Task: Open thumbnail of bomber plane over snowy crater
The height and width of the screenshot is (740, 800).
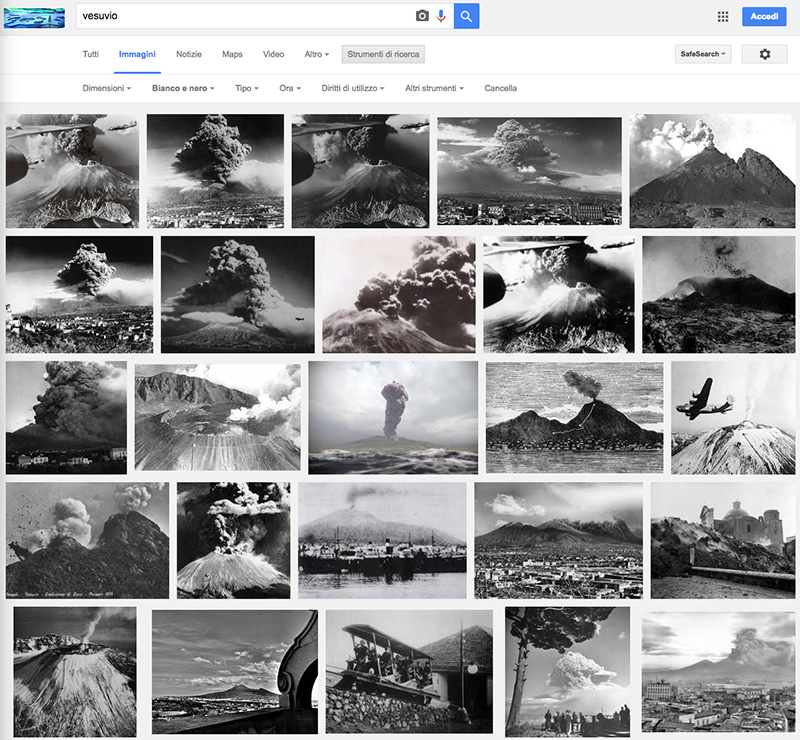Action: [x=733, y=418]
